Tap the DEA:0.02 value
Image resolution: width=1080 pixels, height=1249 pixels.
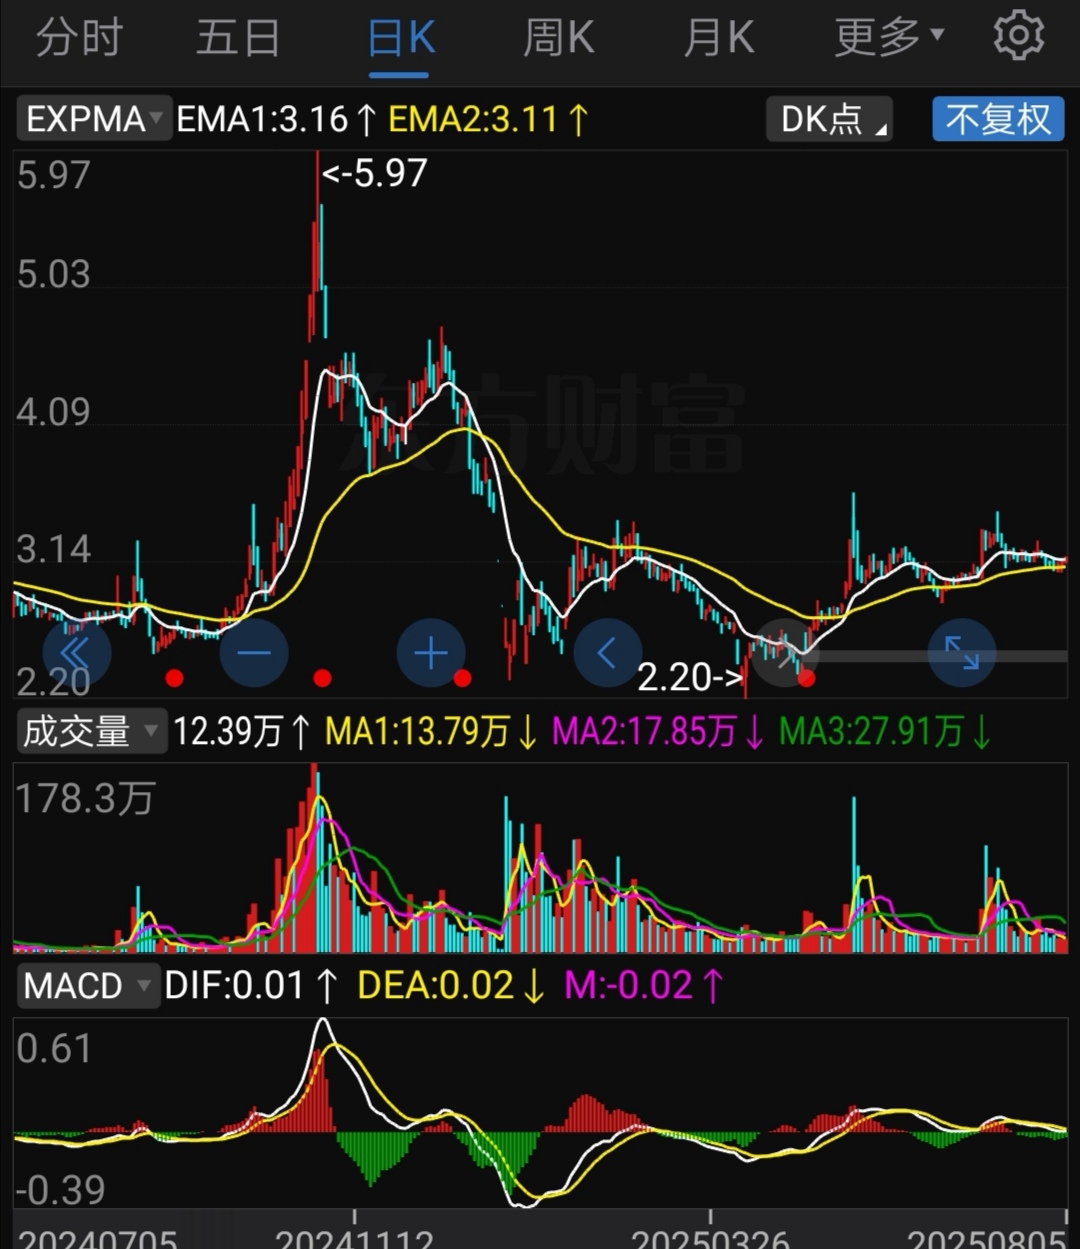[452, 986]
